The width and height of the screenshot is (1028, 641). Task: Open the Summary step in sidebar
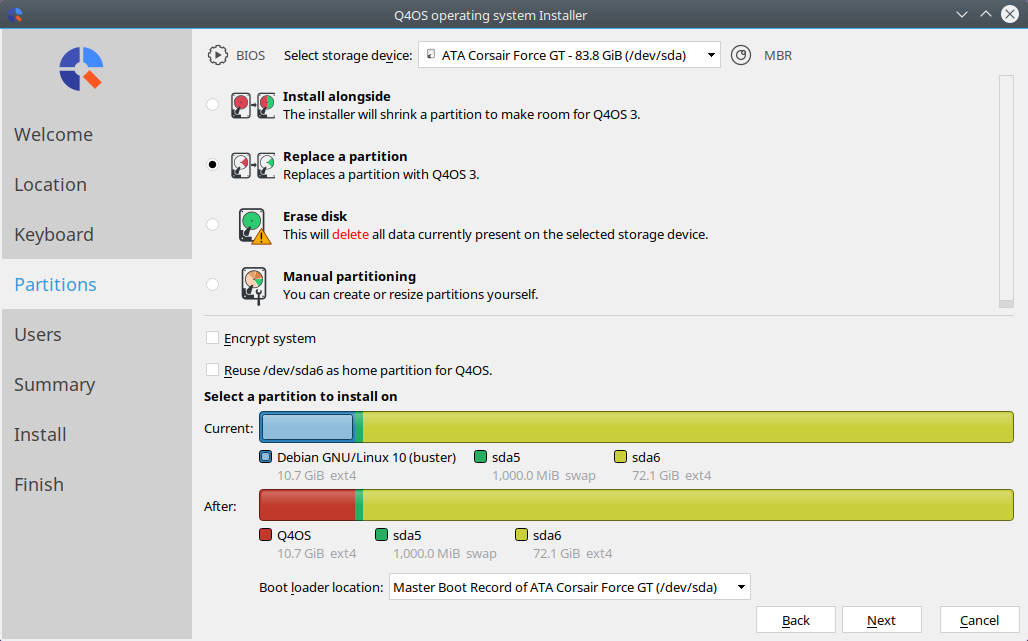(x=54, y=384)
